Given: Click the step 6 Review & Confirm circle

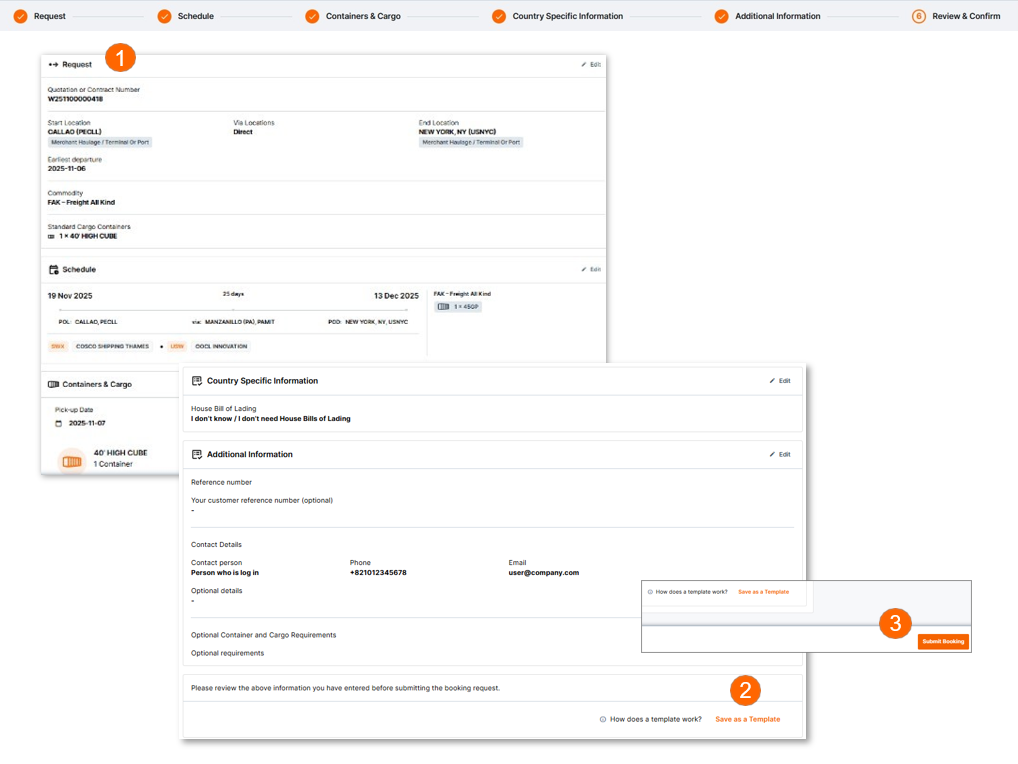Looking at the screenshot, I should [918, 16].
